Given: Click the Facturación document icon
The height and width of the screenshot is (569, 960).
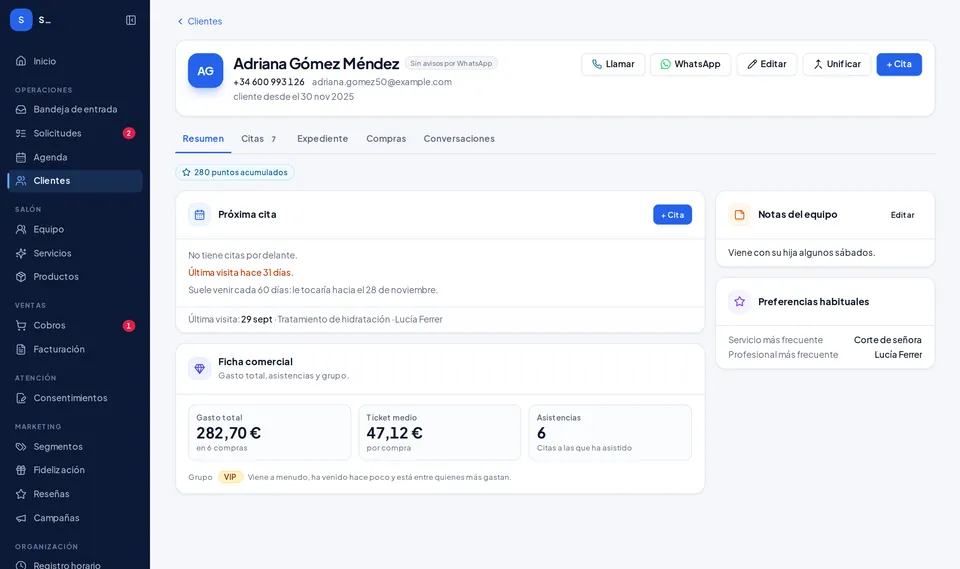Looking at the screenshot, I should pos(21,349).
